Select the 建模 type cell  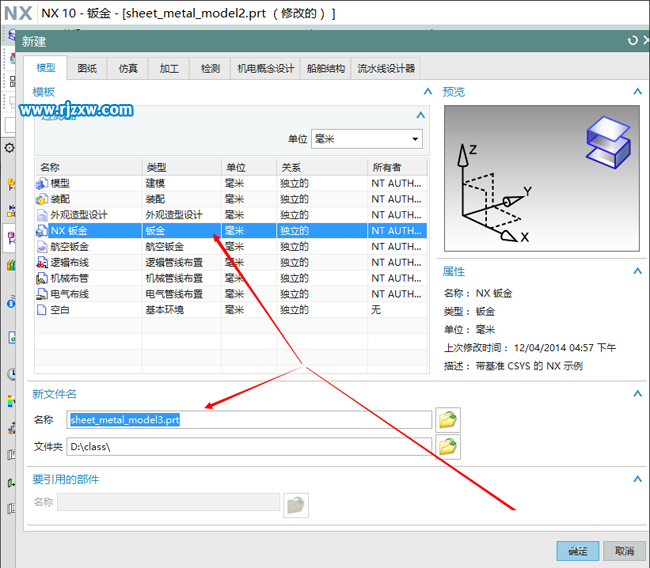click(x=182, y=183)
